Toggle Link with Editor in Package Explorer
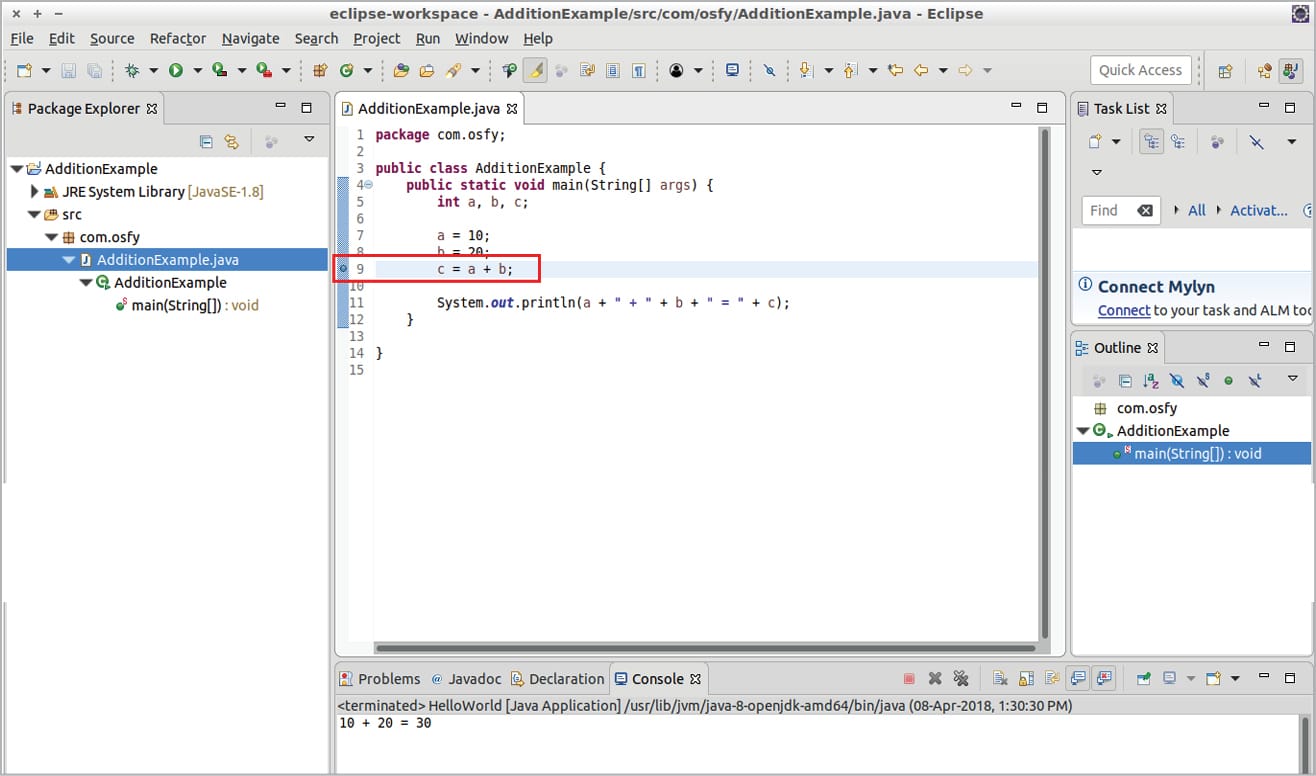Viewport: 1316px width, 776px height. tap(231, 142)
